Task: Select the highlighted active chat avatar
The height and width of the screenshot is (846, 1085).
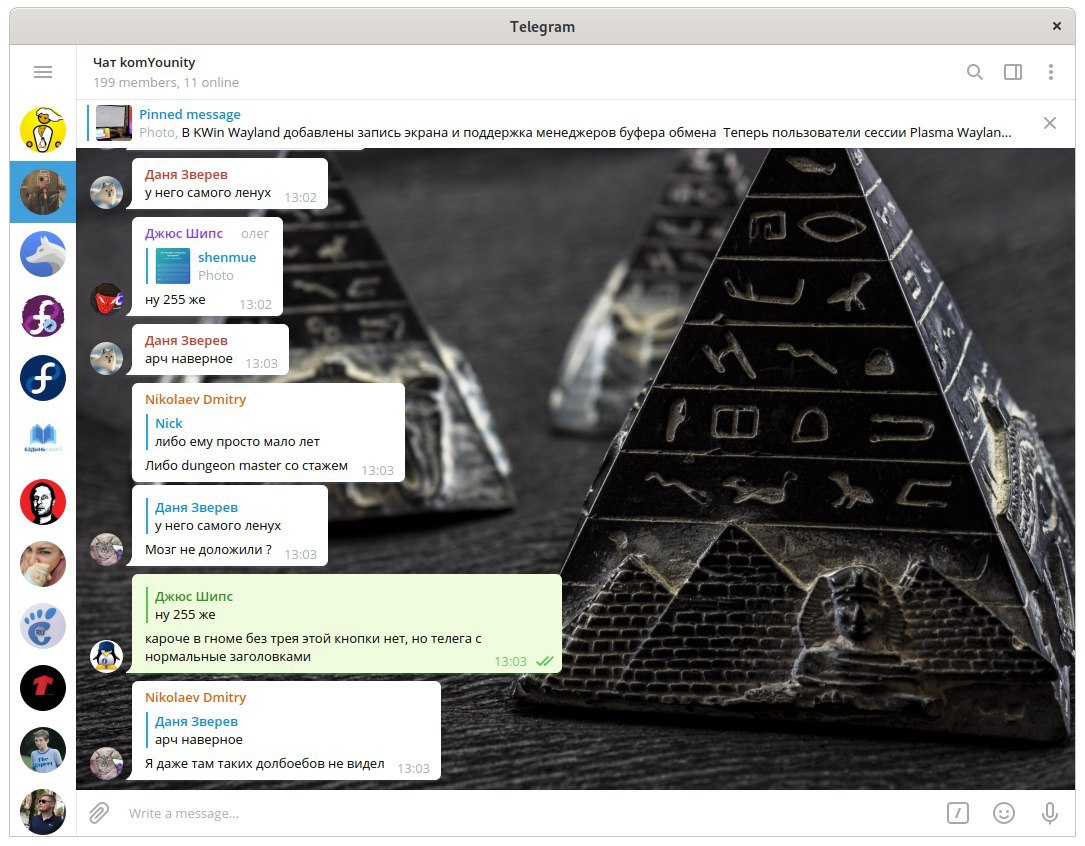Action: (43, 192)
